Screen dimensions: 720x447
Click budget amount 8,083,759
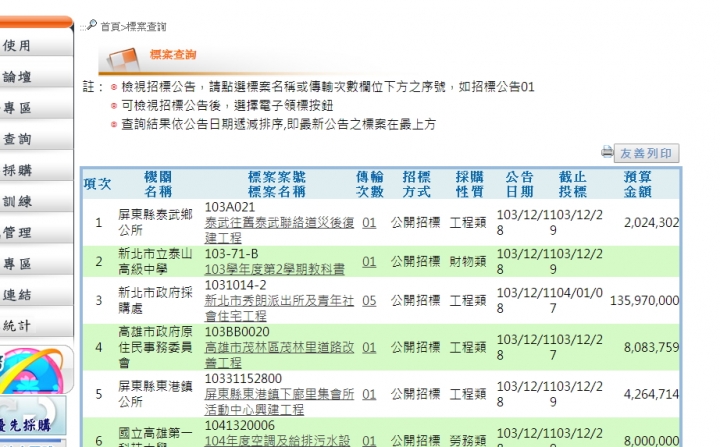coord(651,347)
